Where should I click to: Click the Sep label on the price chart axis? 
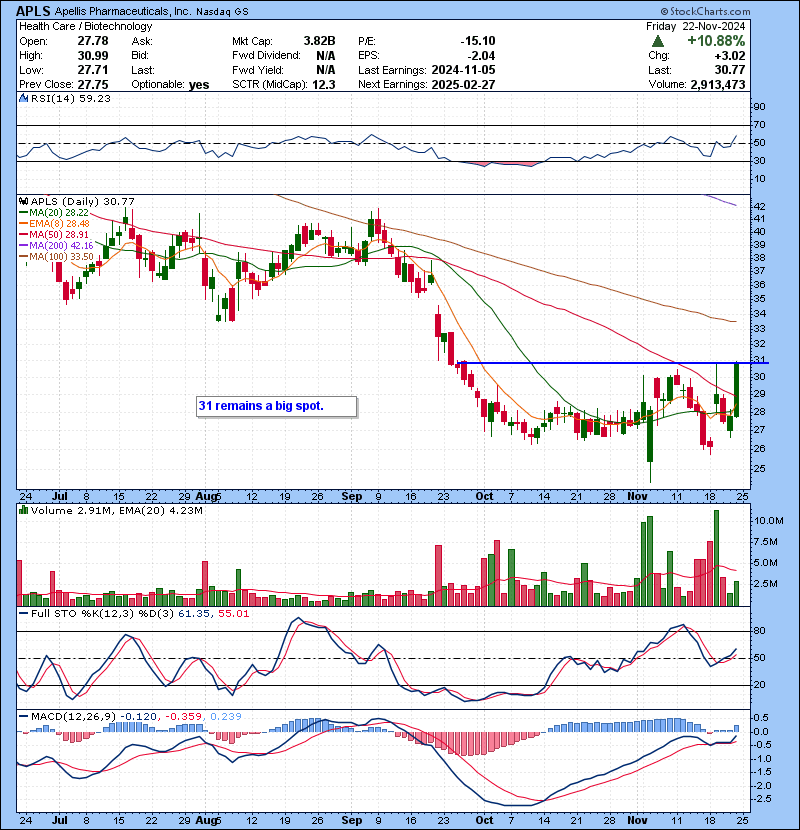click(352, 497)
